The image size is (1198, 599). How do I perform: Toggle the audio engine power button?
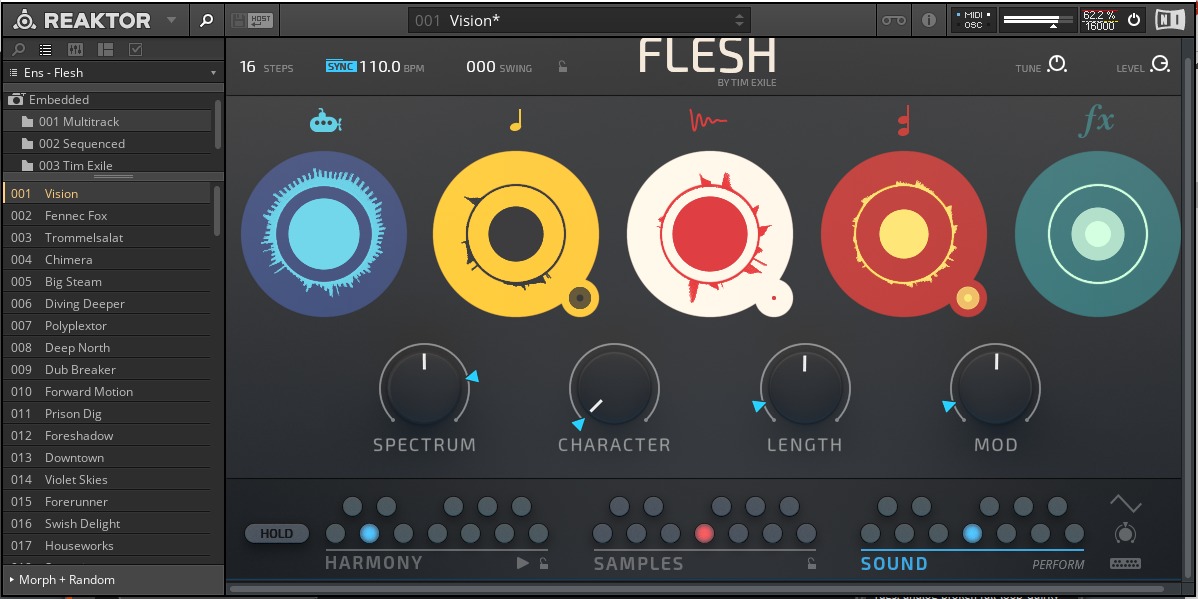coord(1134,20)
